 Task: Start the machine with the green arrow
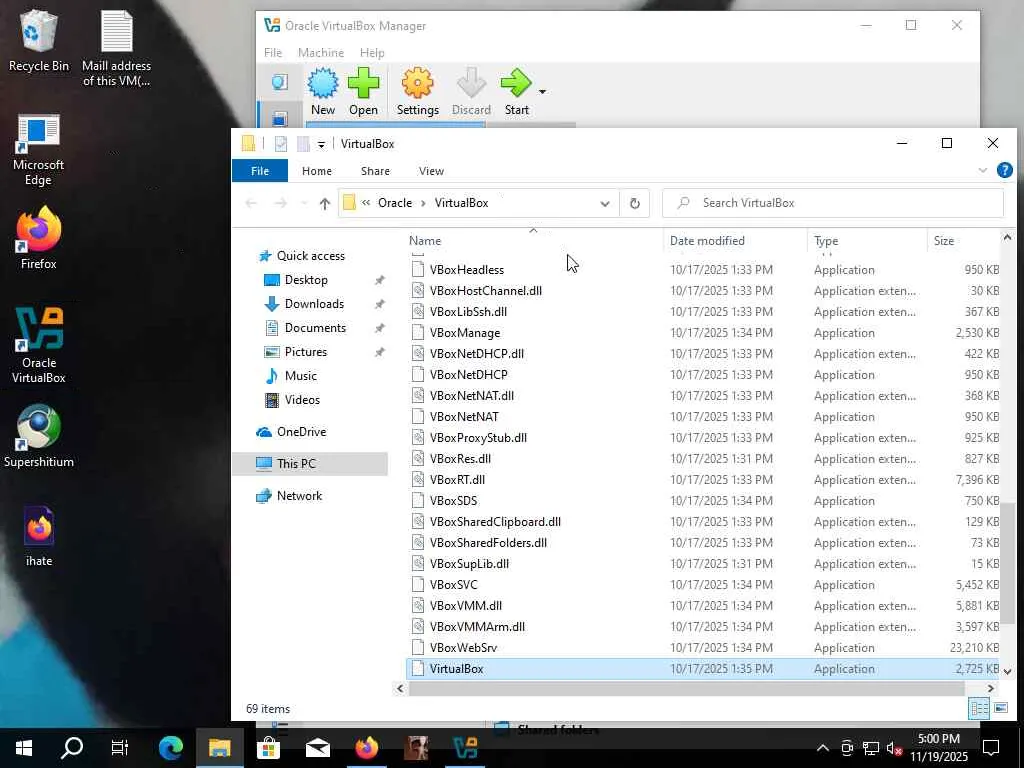click(516, 91)
